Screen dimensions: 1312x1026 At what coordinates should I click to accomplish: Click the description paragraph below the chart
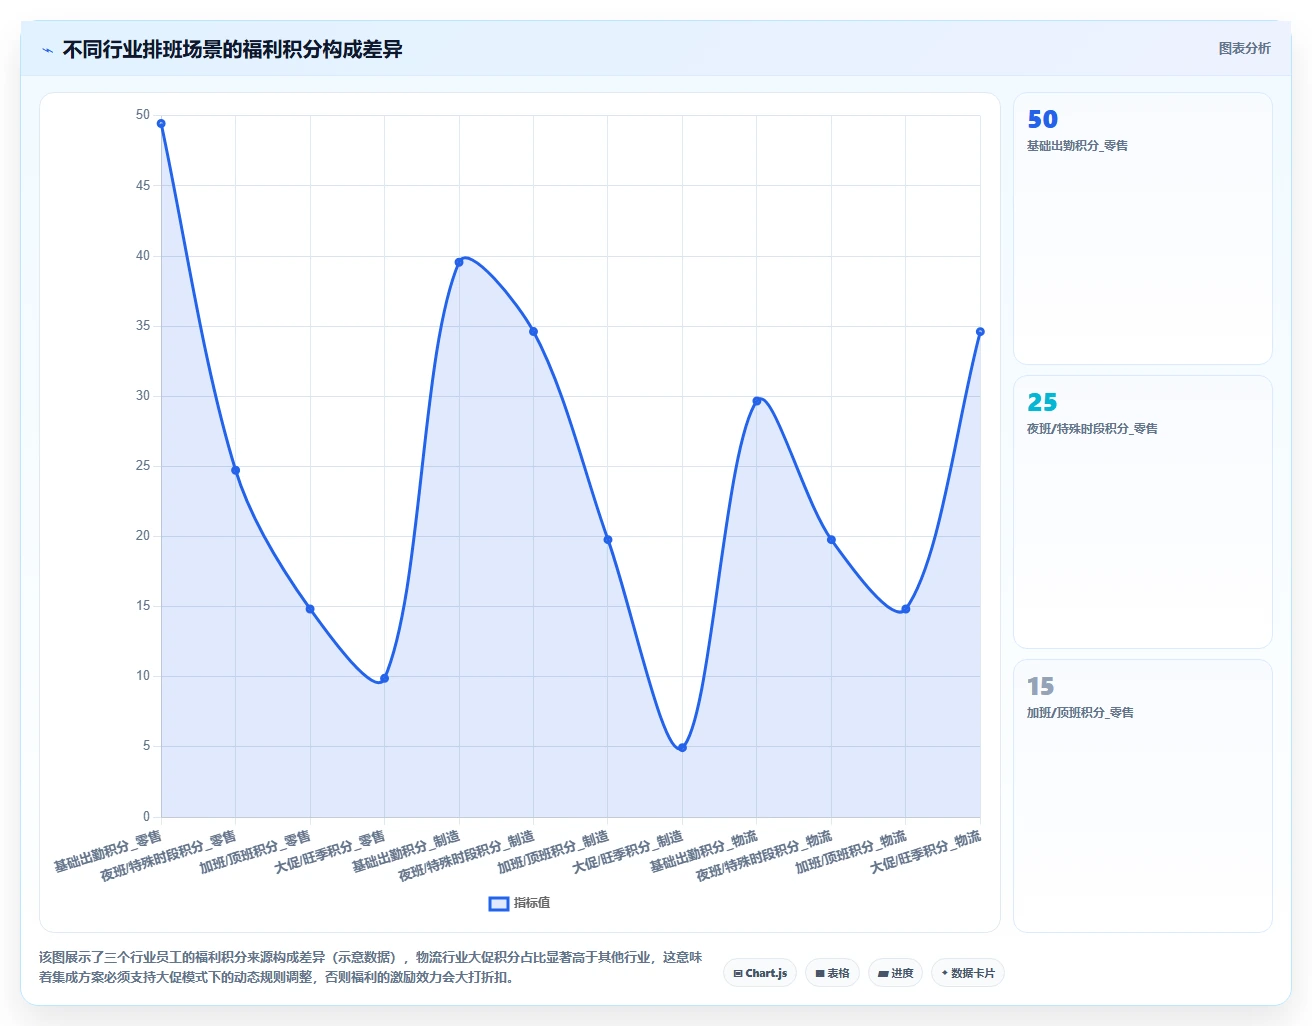click(x=371, y=967)
